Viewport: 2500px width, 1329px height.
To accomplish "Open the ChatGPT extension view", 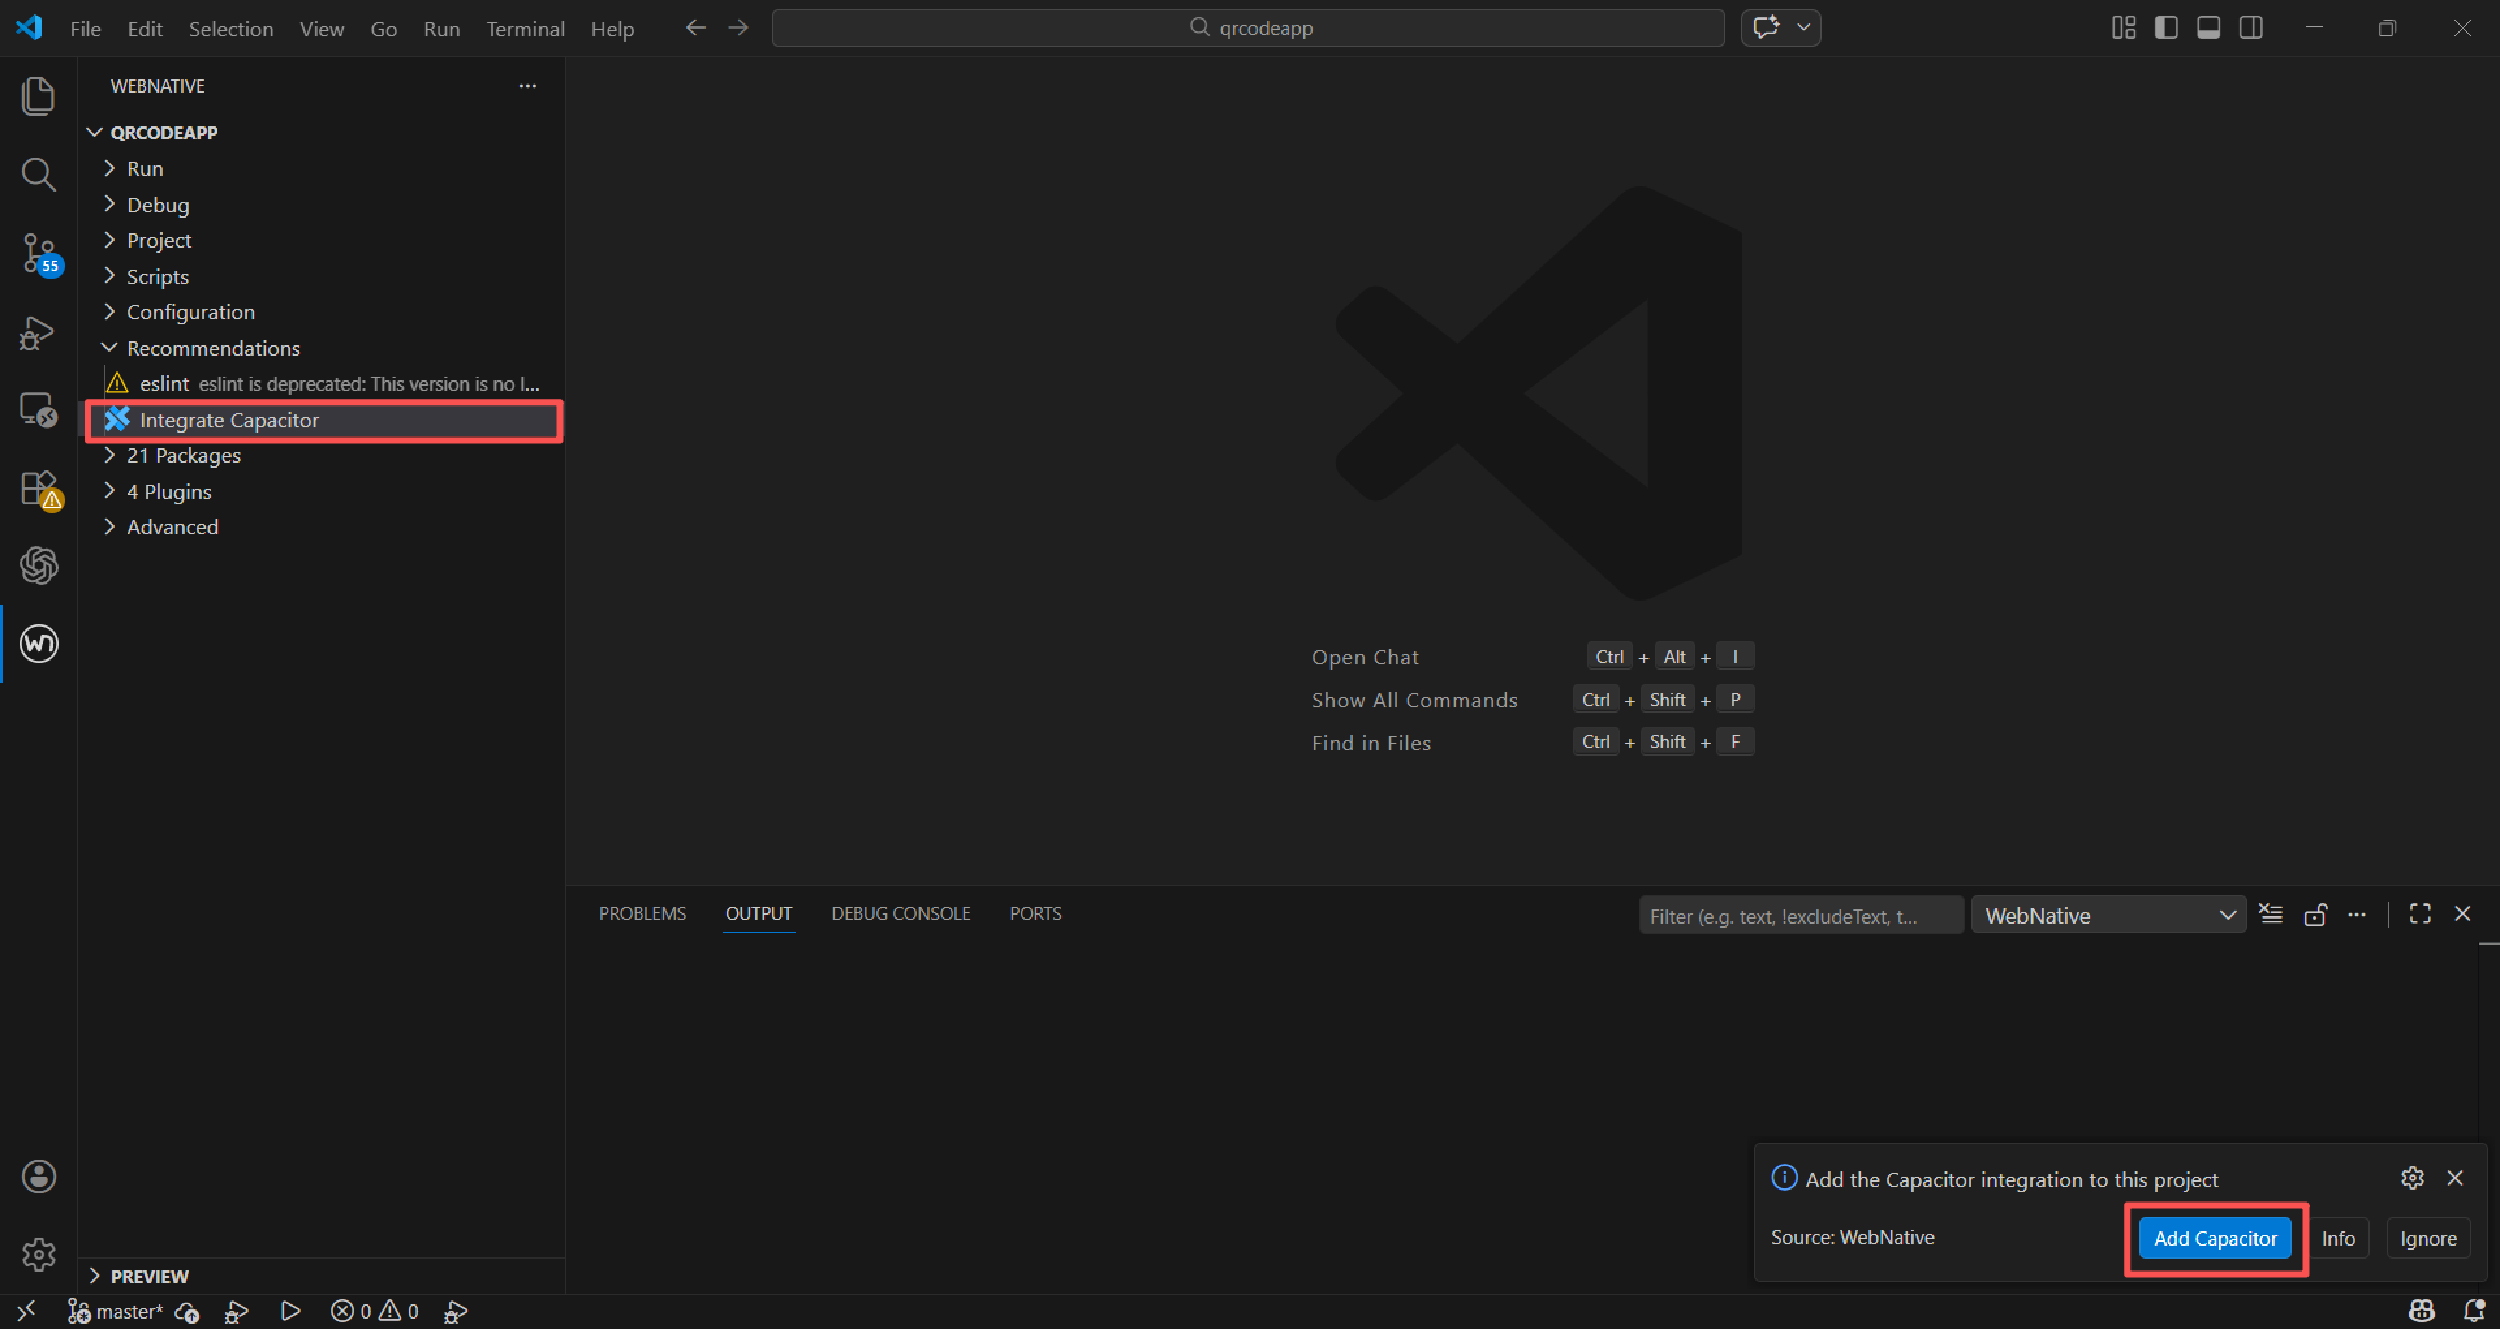I will (x=38, y=566).
